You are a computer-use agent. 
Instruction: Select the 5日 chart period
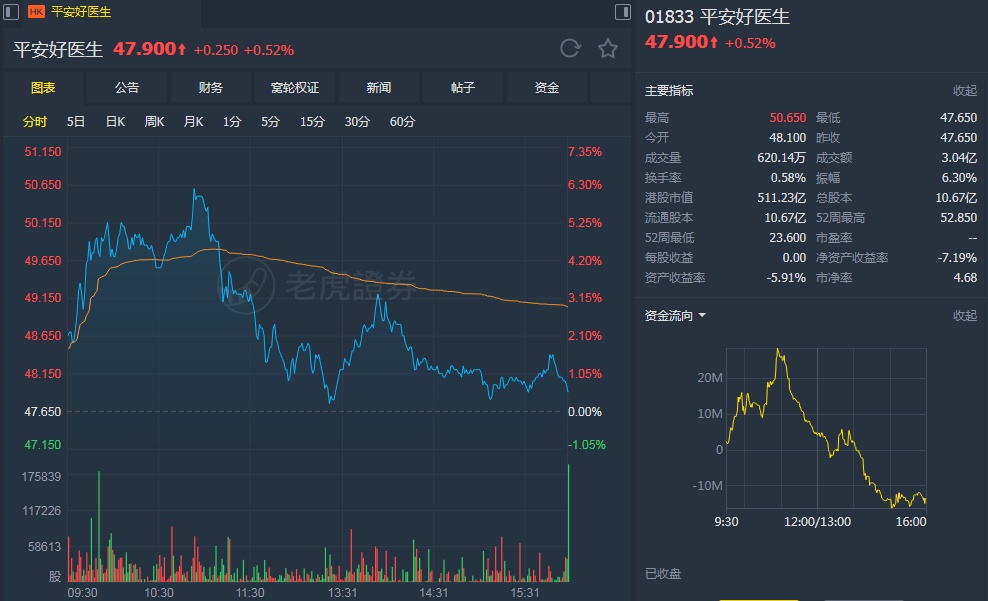[x=76, y=122]
